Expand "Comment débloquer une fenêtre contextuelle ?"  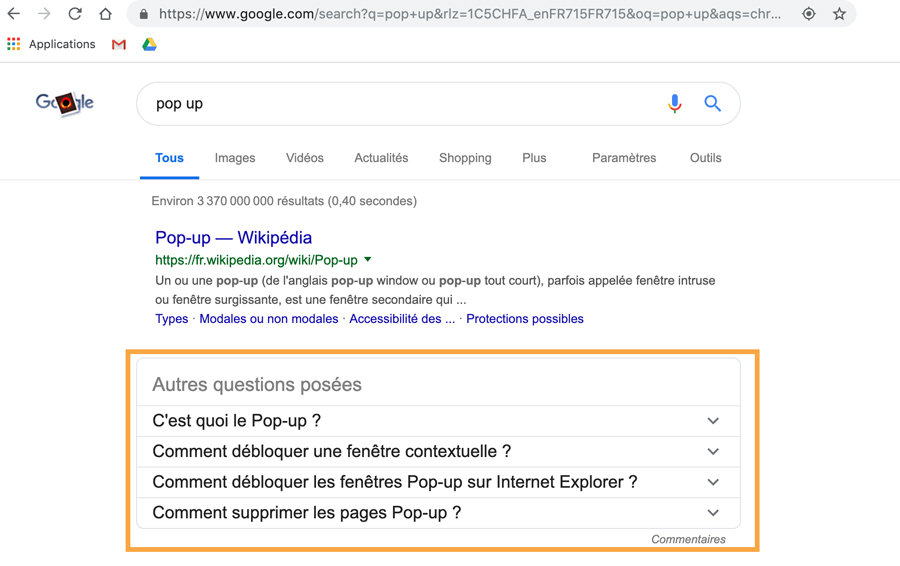pyautogui.click(x=438, y=451)
